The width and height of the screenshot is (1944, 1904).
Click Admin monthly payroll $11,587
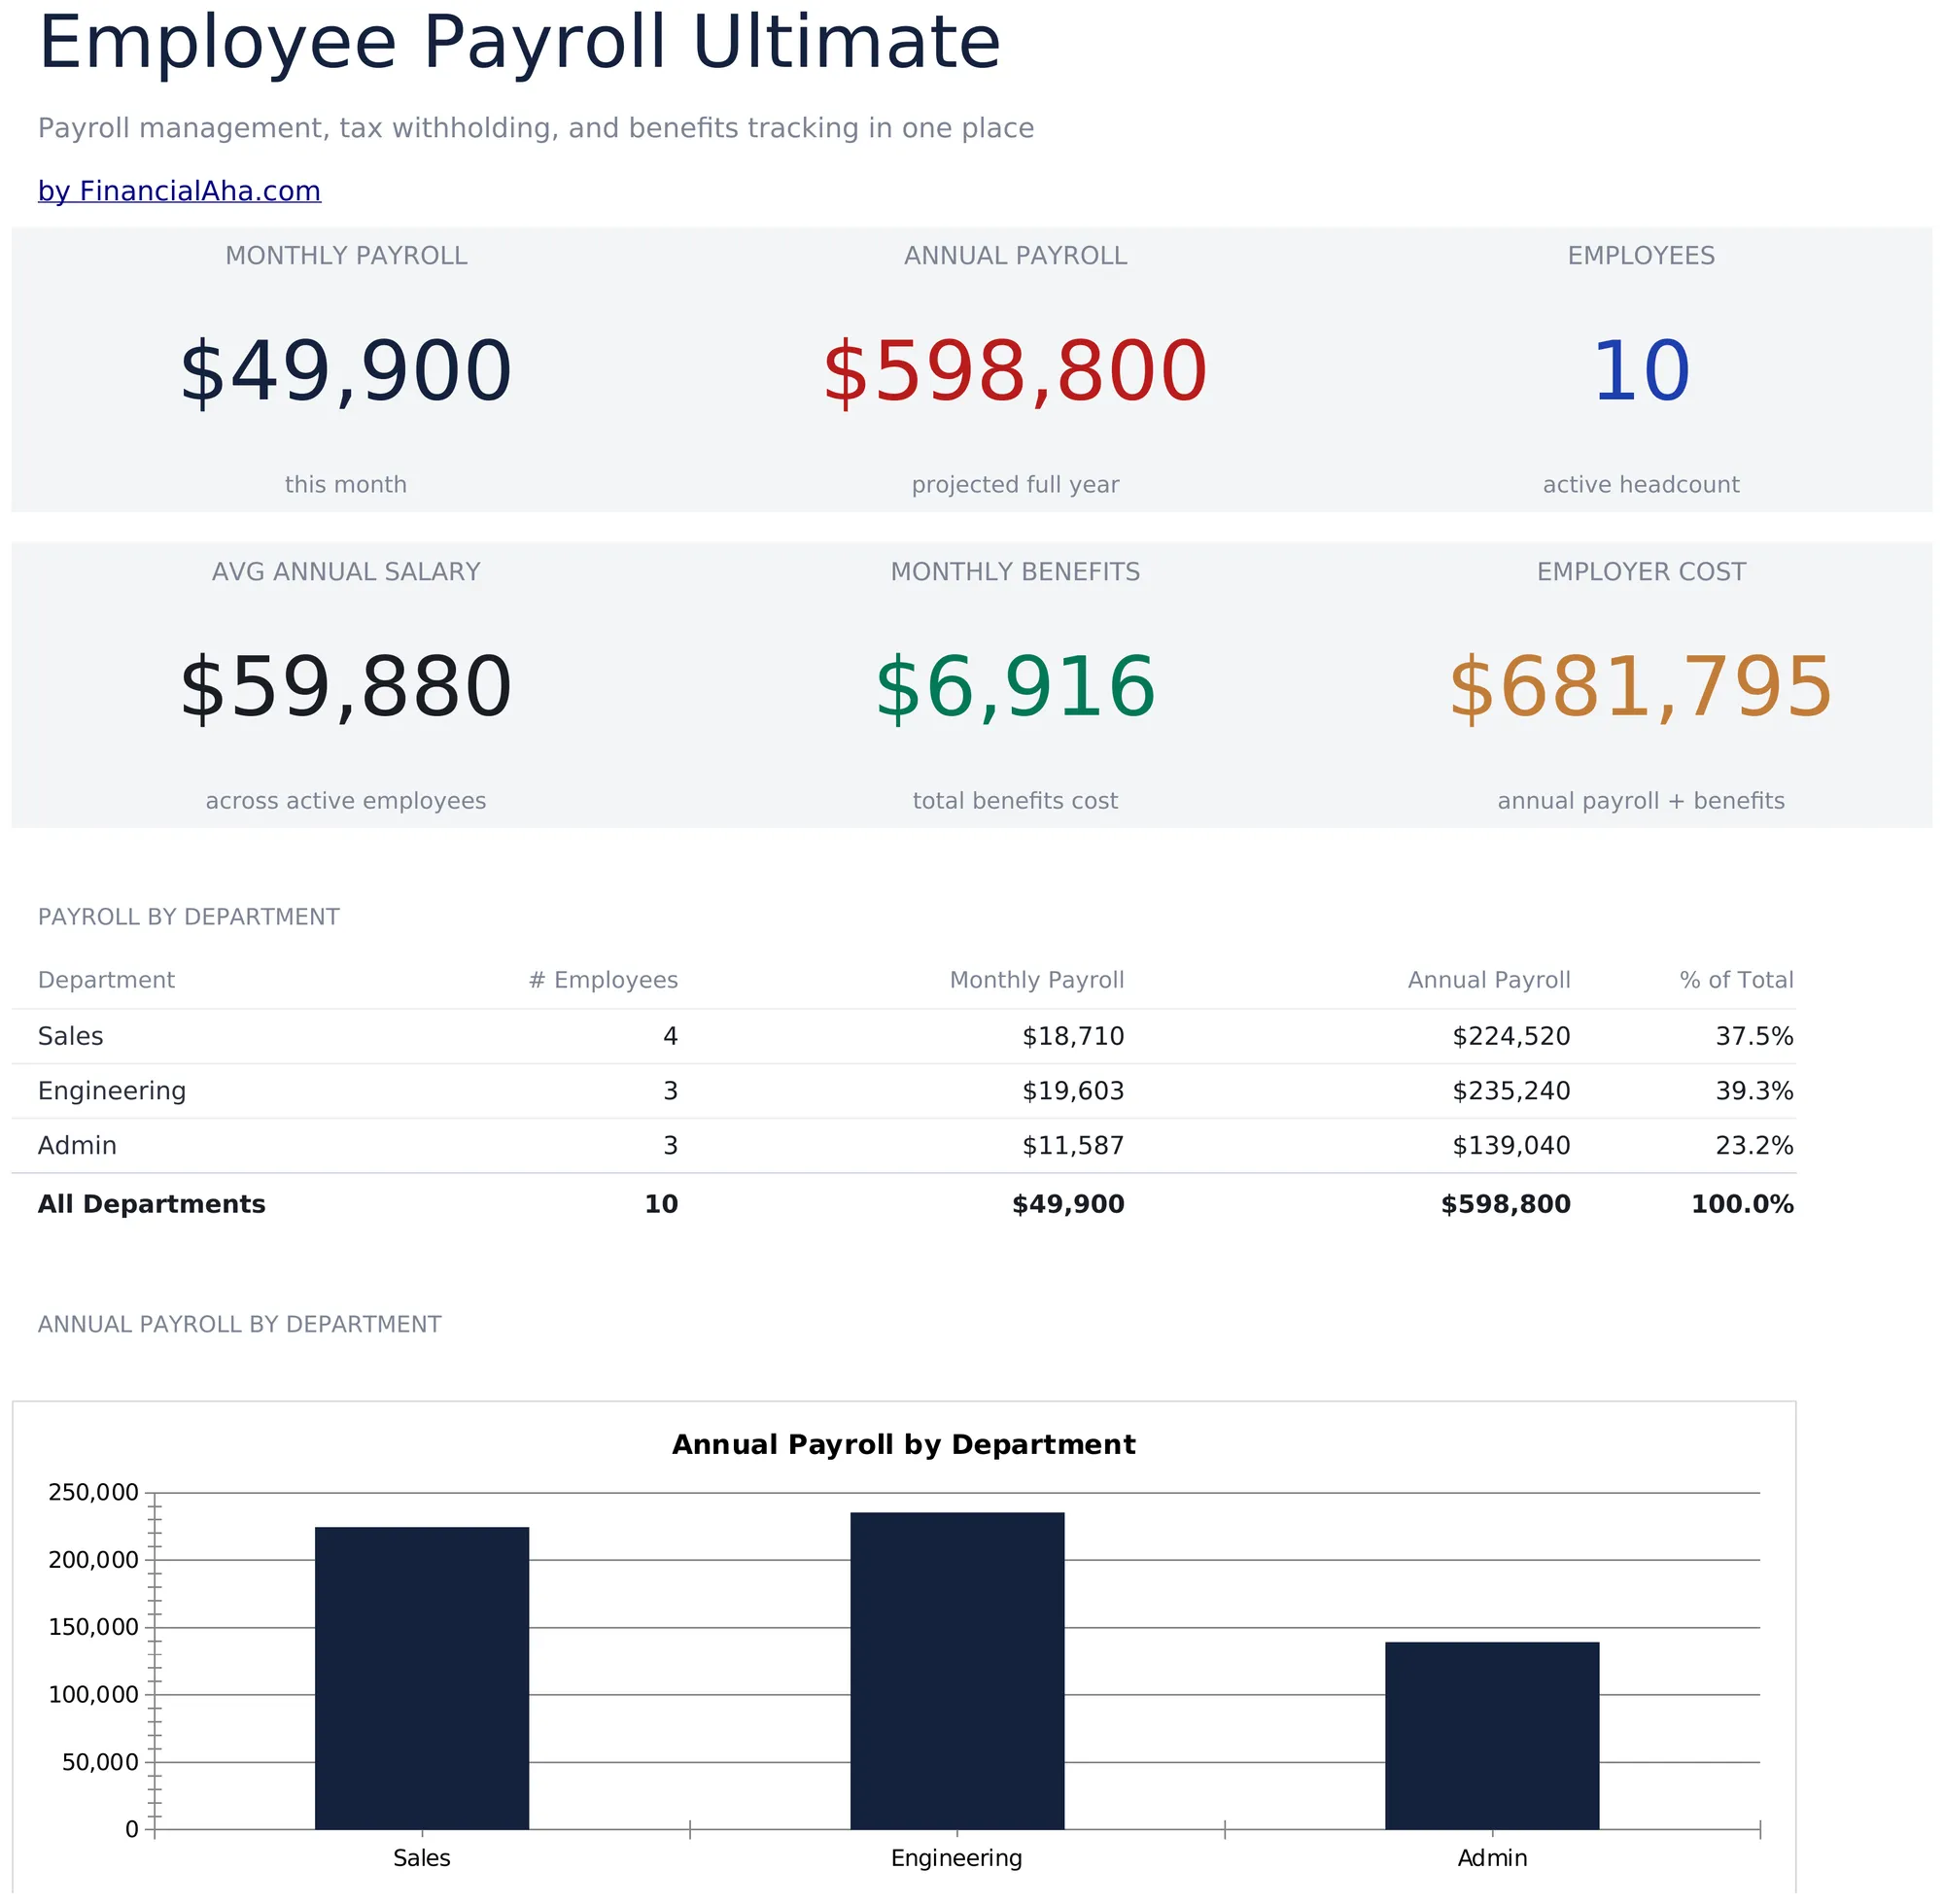click(x=1074, y=1146)
